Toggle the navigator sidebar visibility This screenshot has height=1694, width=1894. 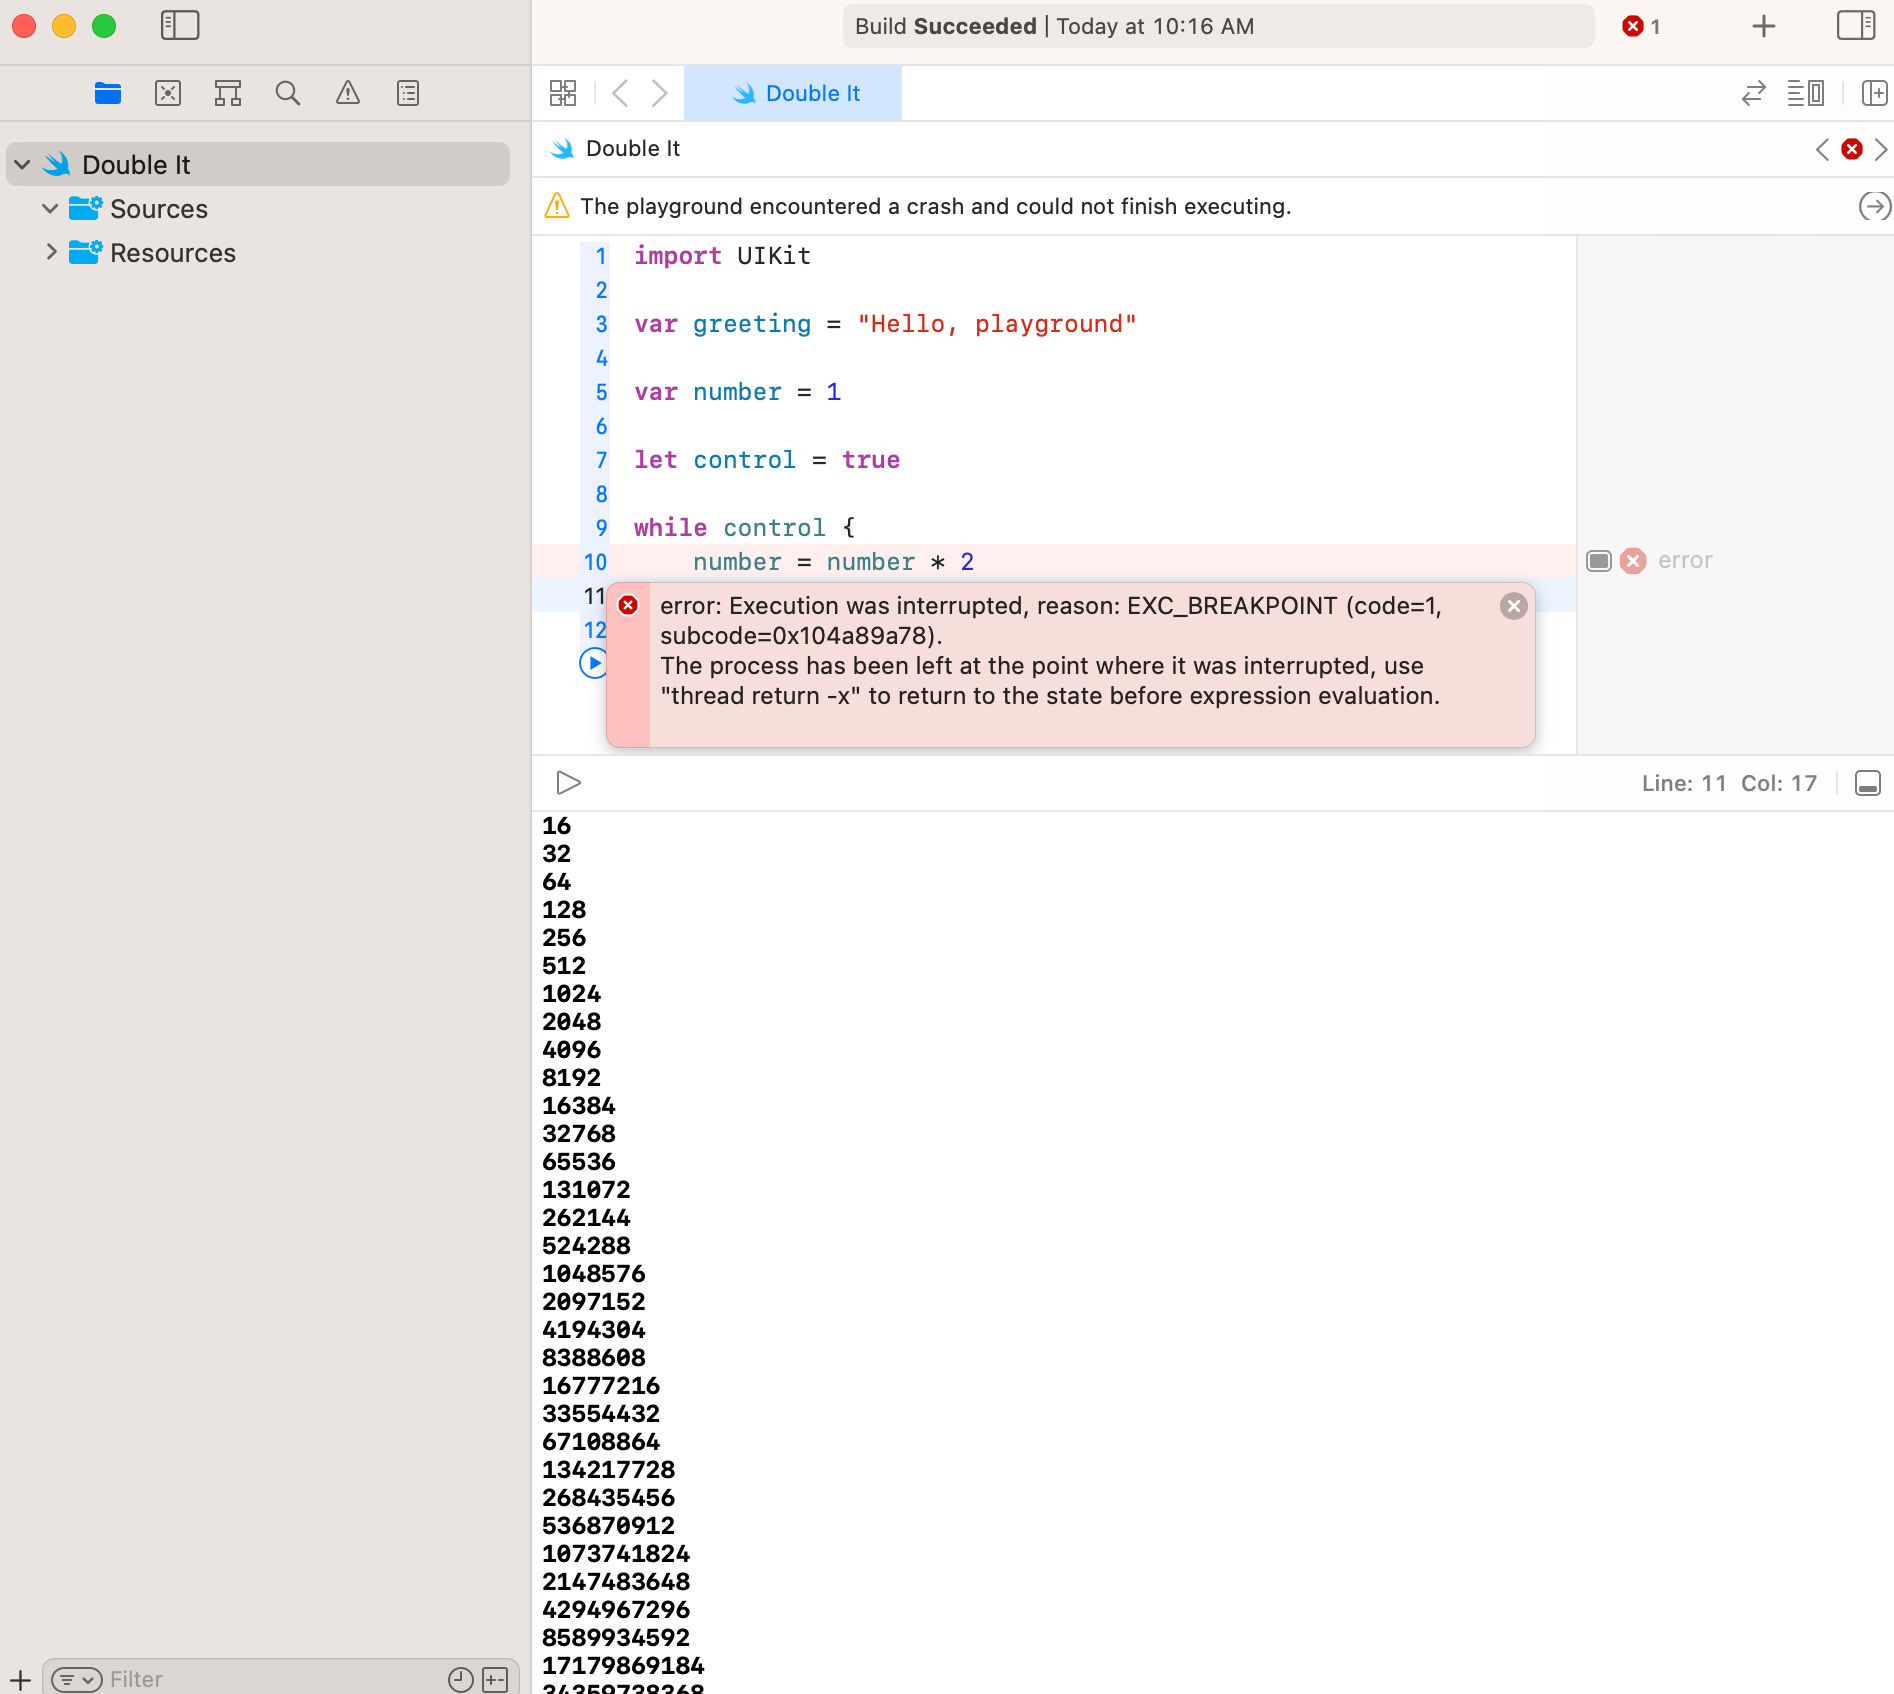[181, 26]
